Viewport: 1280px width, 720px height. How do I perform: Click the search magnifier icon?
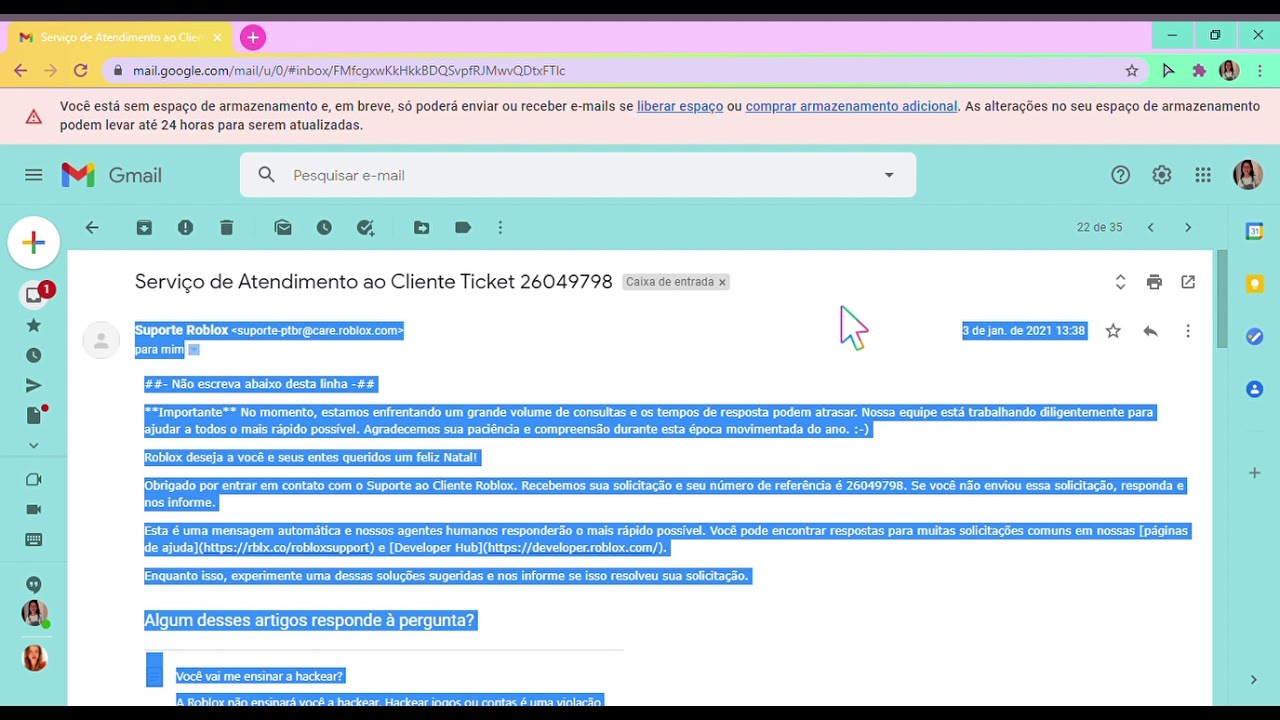tap(266, 175)
